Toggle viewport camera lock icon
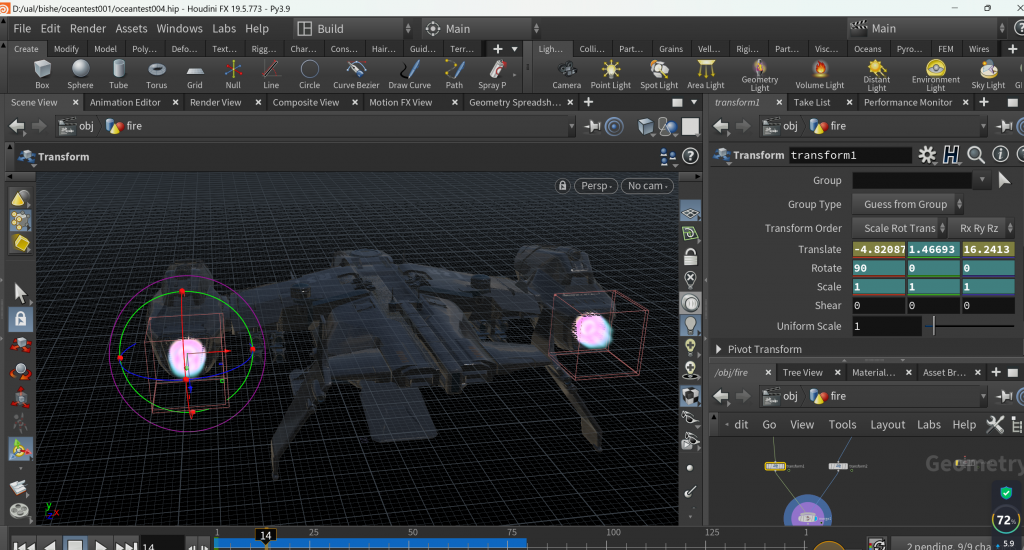1024x550 pixels. pos(562,186)
